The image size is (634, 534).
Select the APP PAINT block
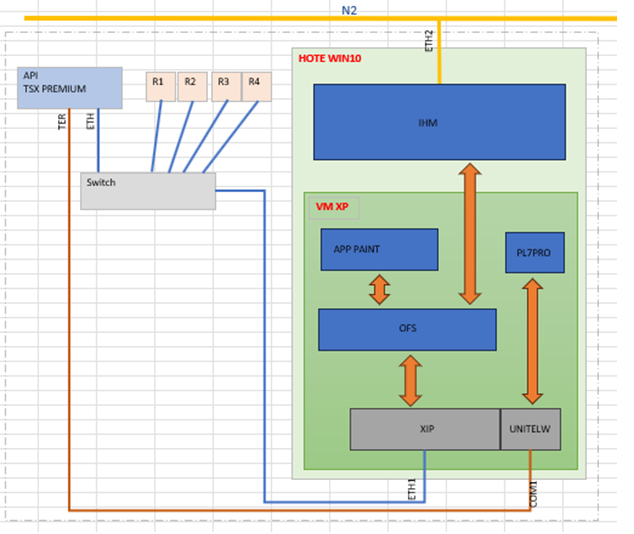point(379,249)
